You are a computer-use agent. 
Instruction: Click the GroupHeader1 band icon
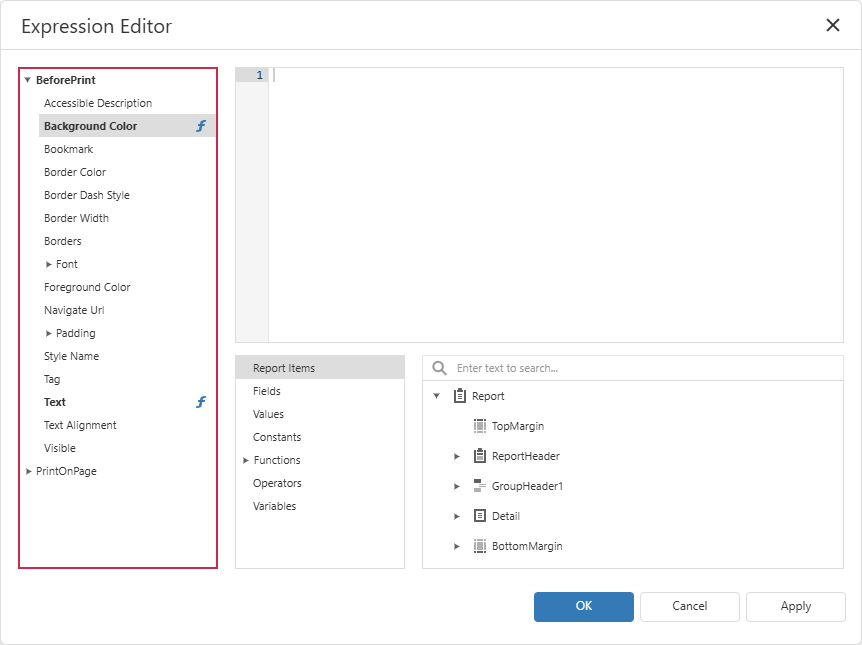[480, 486]
